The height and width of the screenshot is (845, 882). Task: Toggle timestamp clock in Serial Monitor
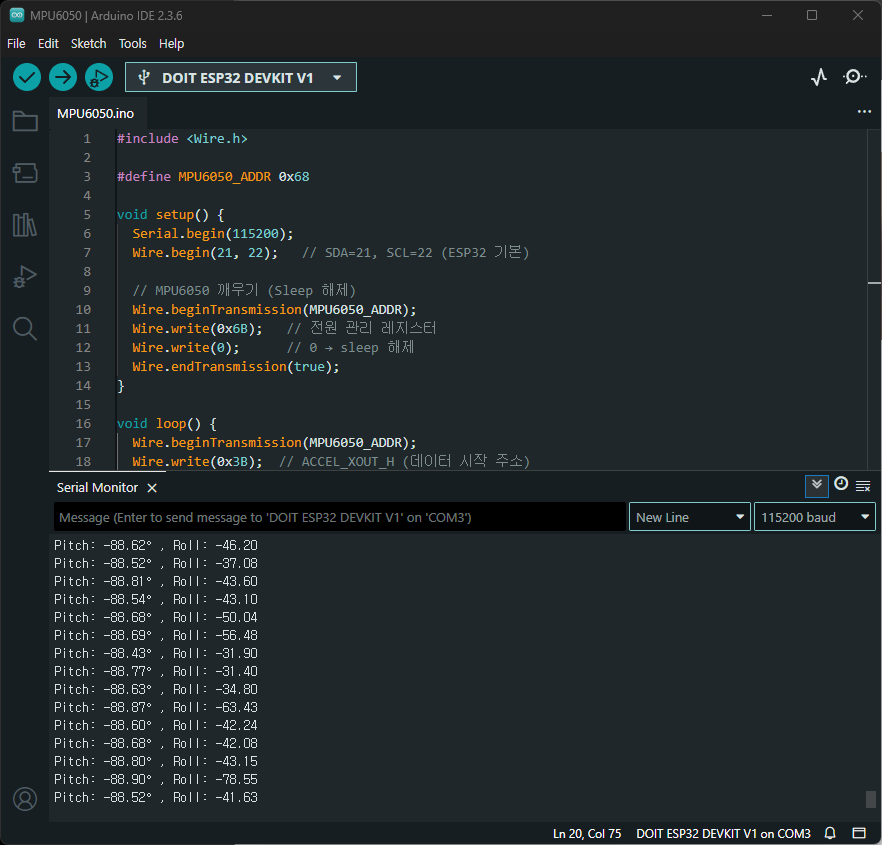tap(841, 484)
